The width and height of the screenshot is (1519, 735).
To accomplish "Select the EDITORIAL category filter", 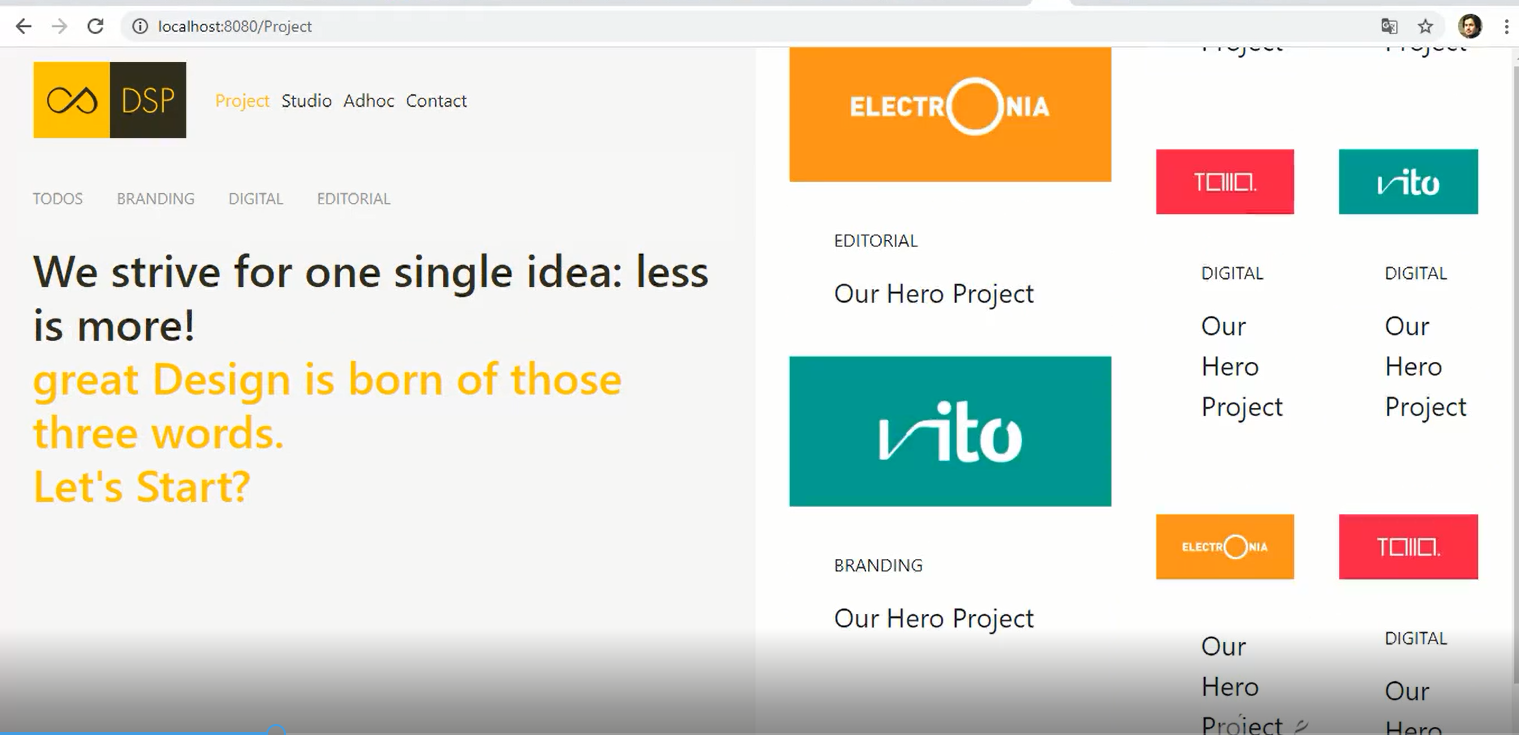I will tap(354, 199).
